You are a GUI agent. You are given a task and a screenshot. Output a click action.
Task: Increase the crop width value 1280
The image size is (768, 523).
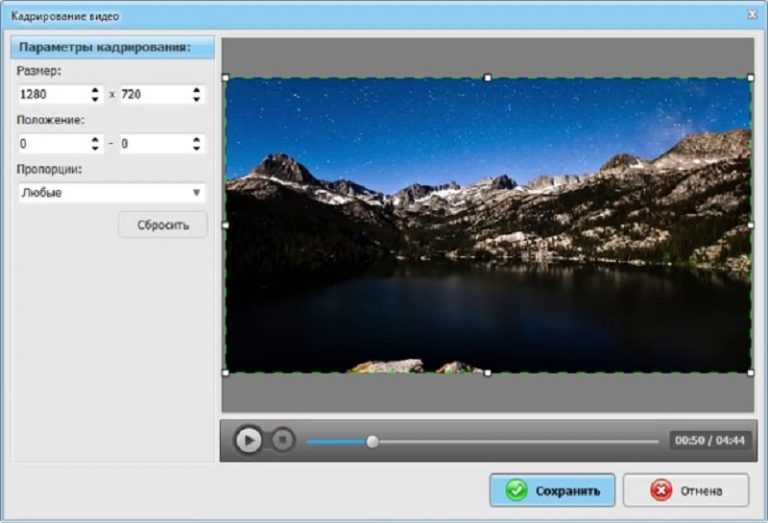point(95,90)
